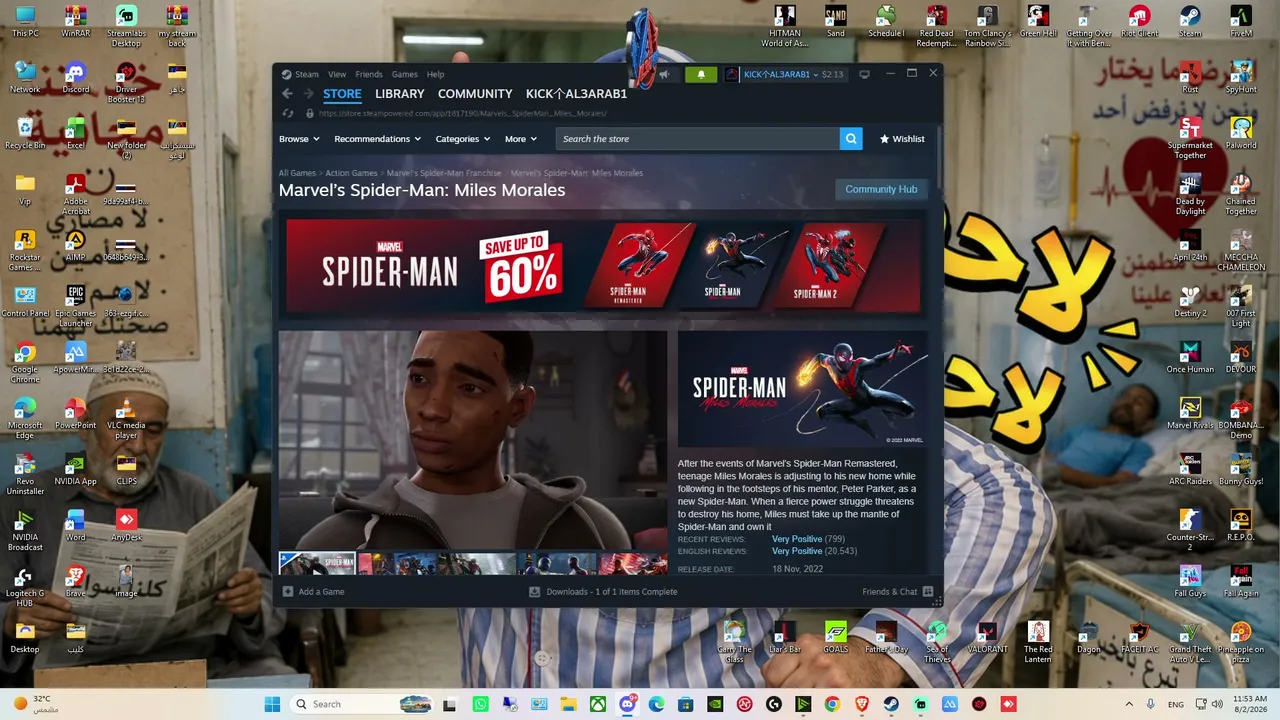The width and height of the screenshot is (1280, 720).
Task: Click the main Miles Morales video preview
Action: 473,440
